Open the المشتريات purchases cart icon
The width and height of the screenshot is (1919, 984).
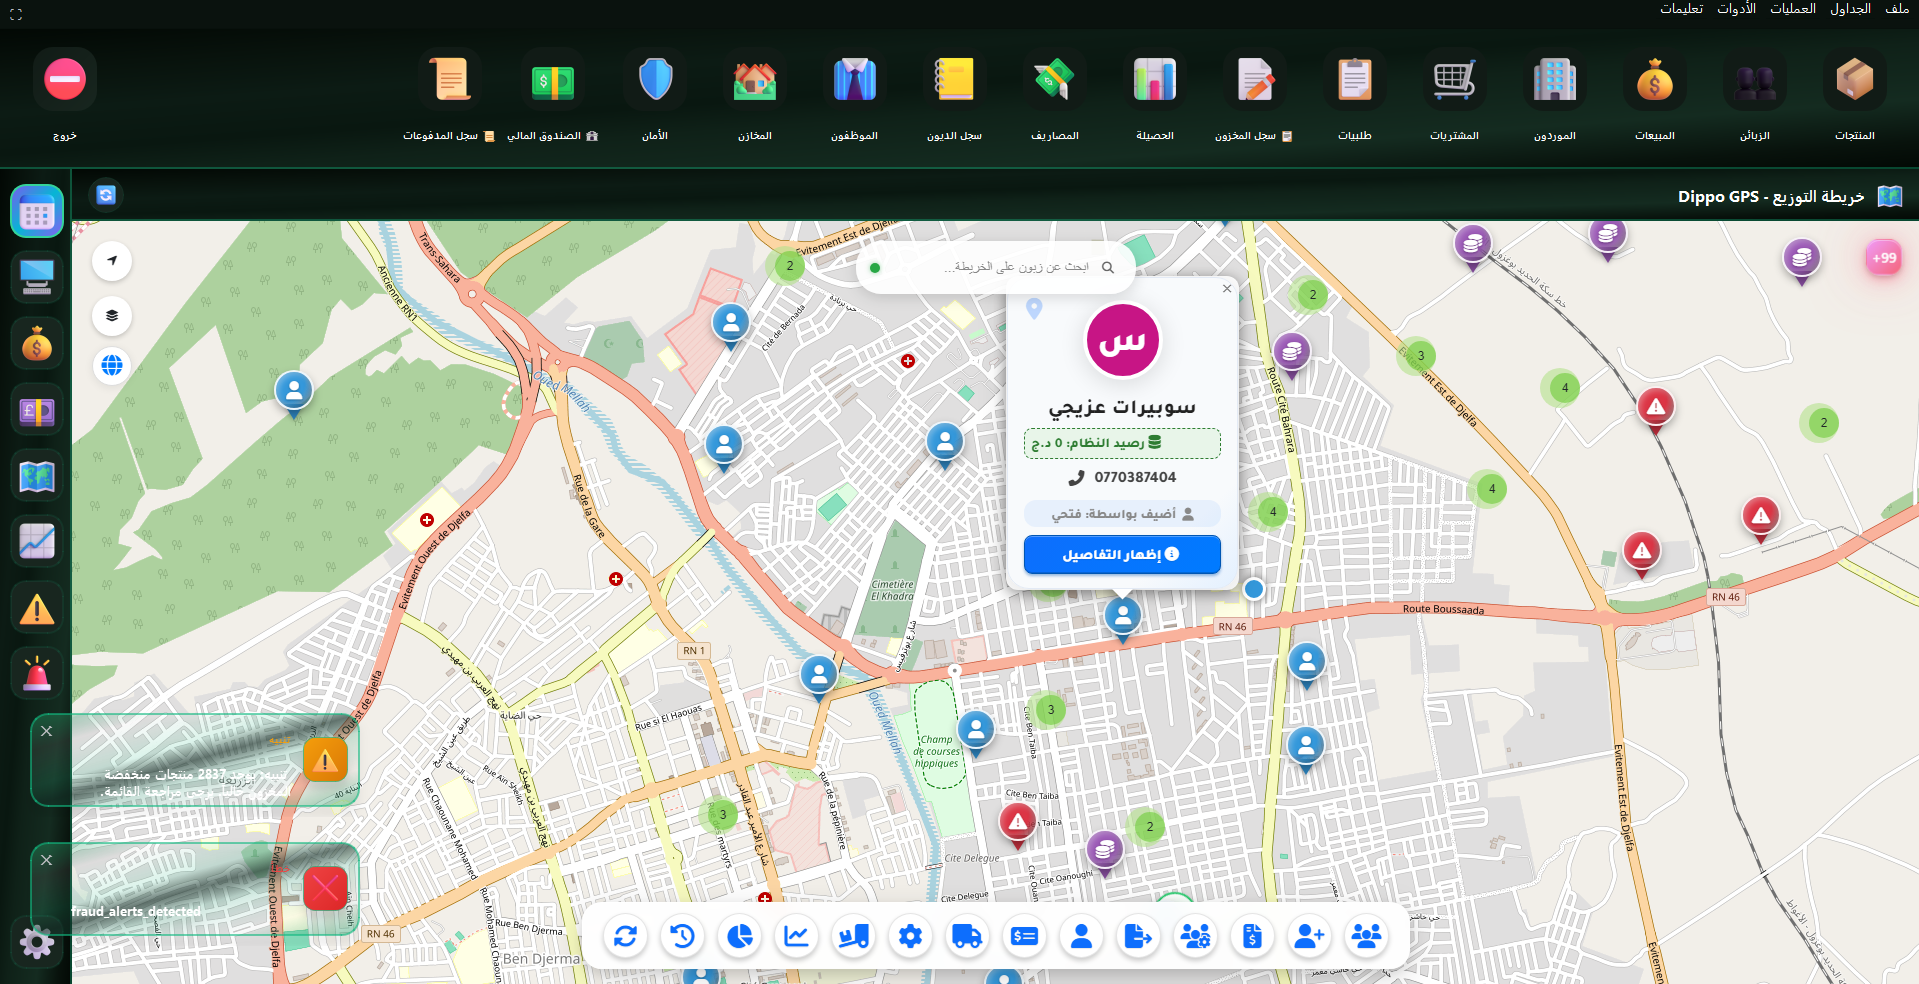tap(1454, 80)
